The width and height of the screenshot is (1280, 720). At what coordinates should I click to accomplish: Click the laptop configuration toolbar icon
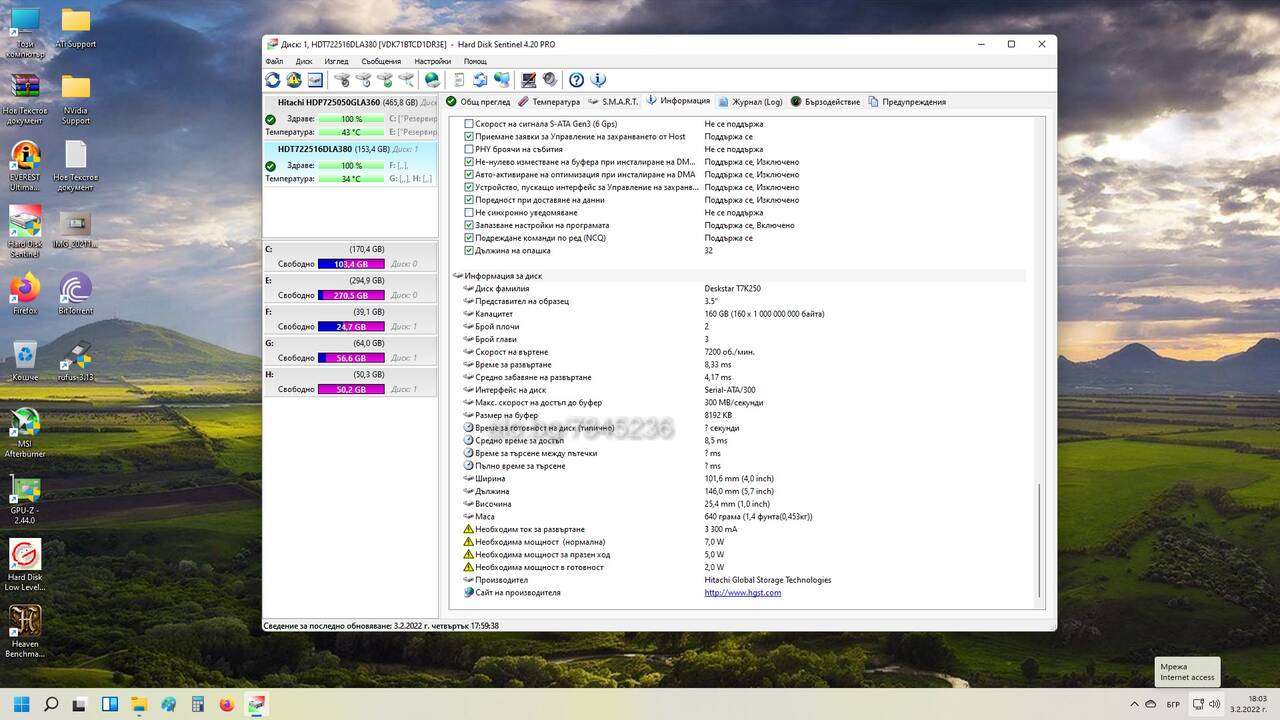click(528, 80)
